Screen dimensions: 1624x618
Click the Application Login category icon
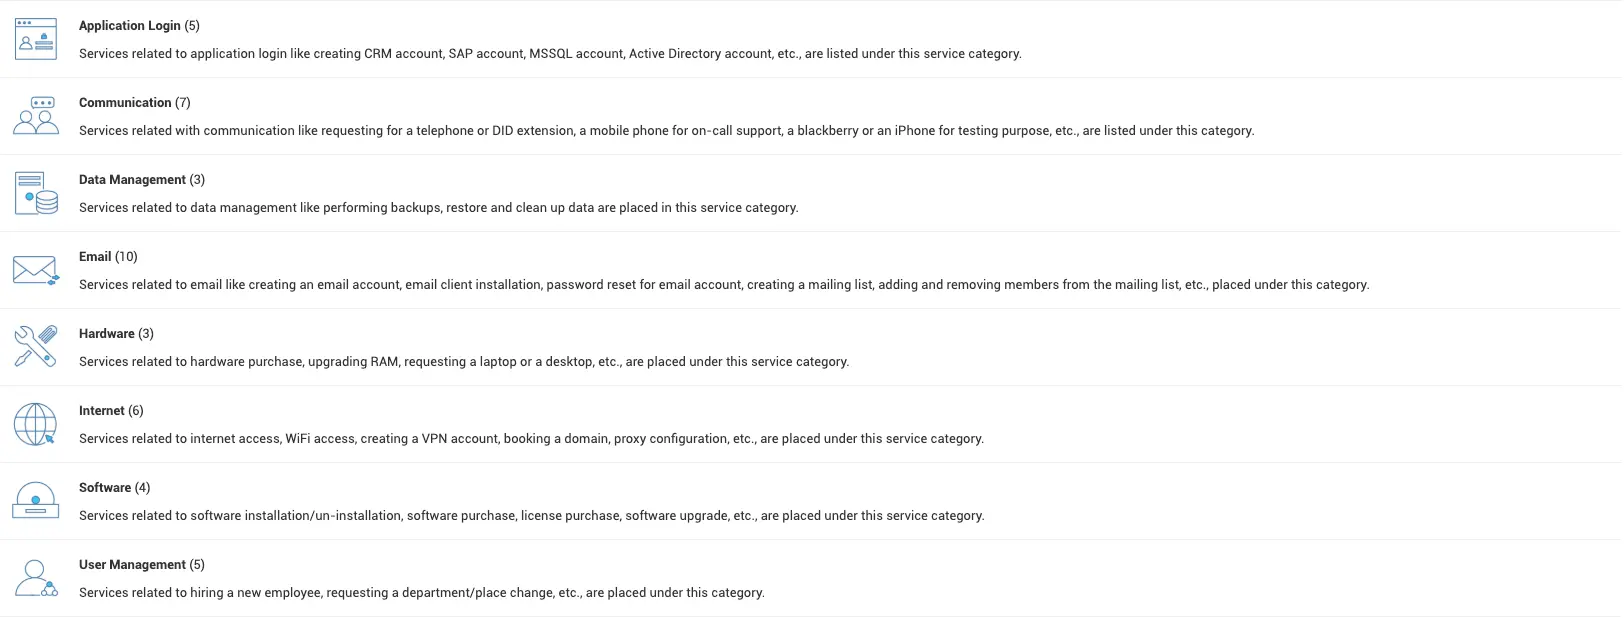pos(36,39)
